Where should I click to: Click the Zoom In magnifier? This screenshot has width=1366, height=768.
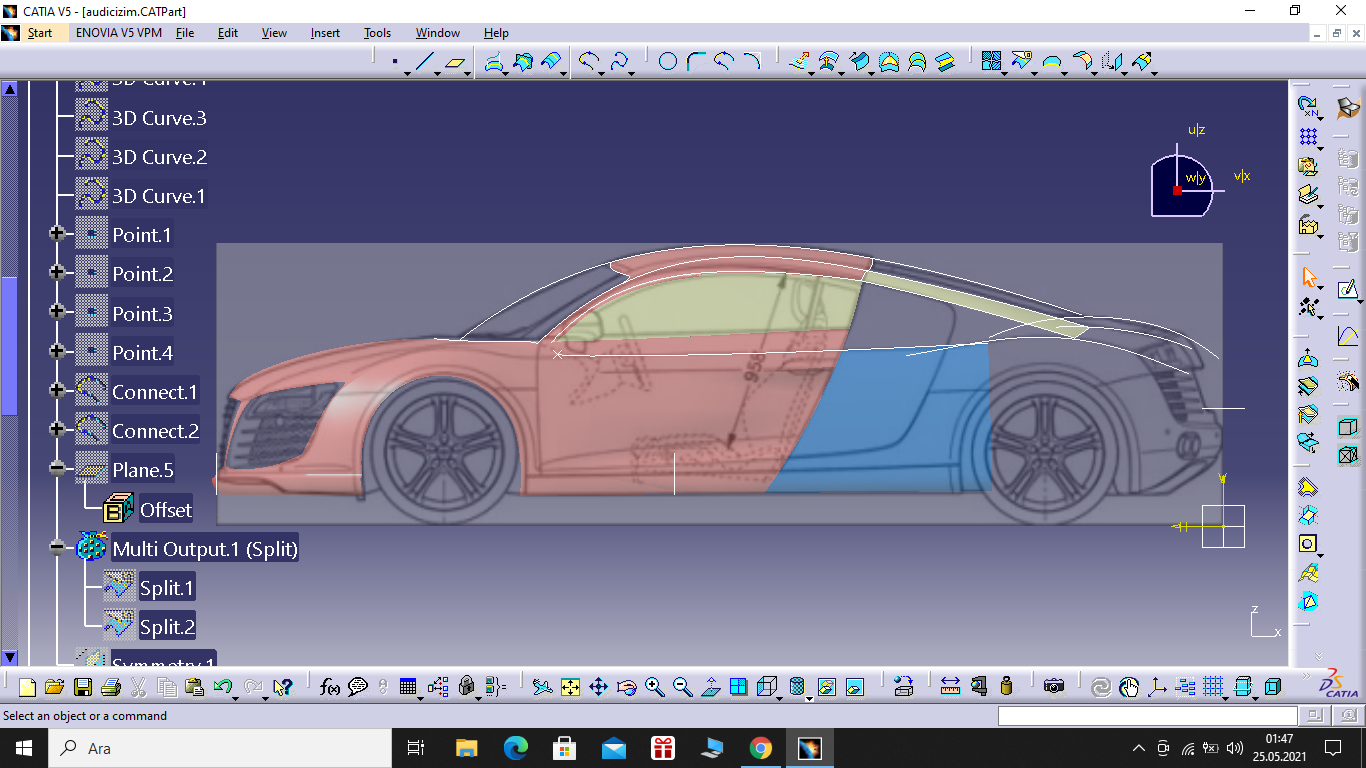point(654,687)
